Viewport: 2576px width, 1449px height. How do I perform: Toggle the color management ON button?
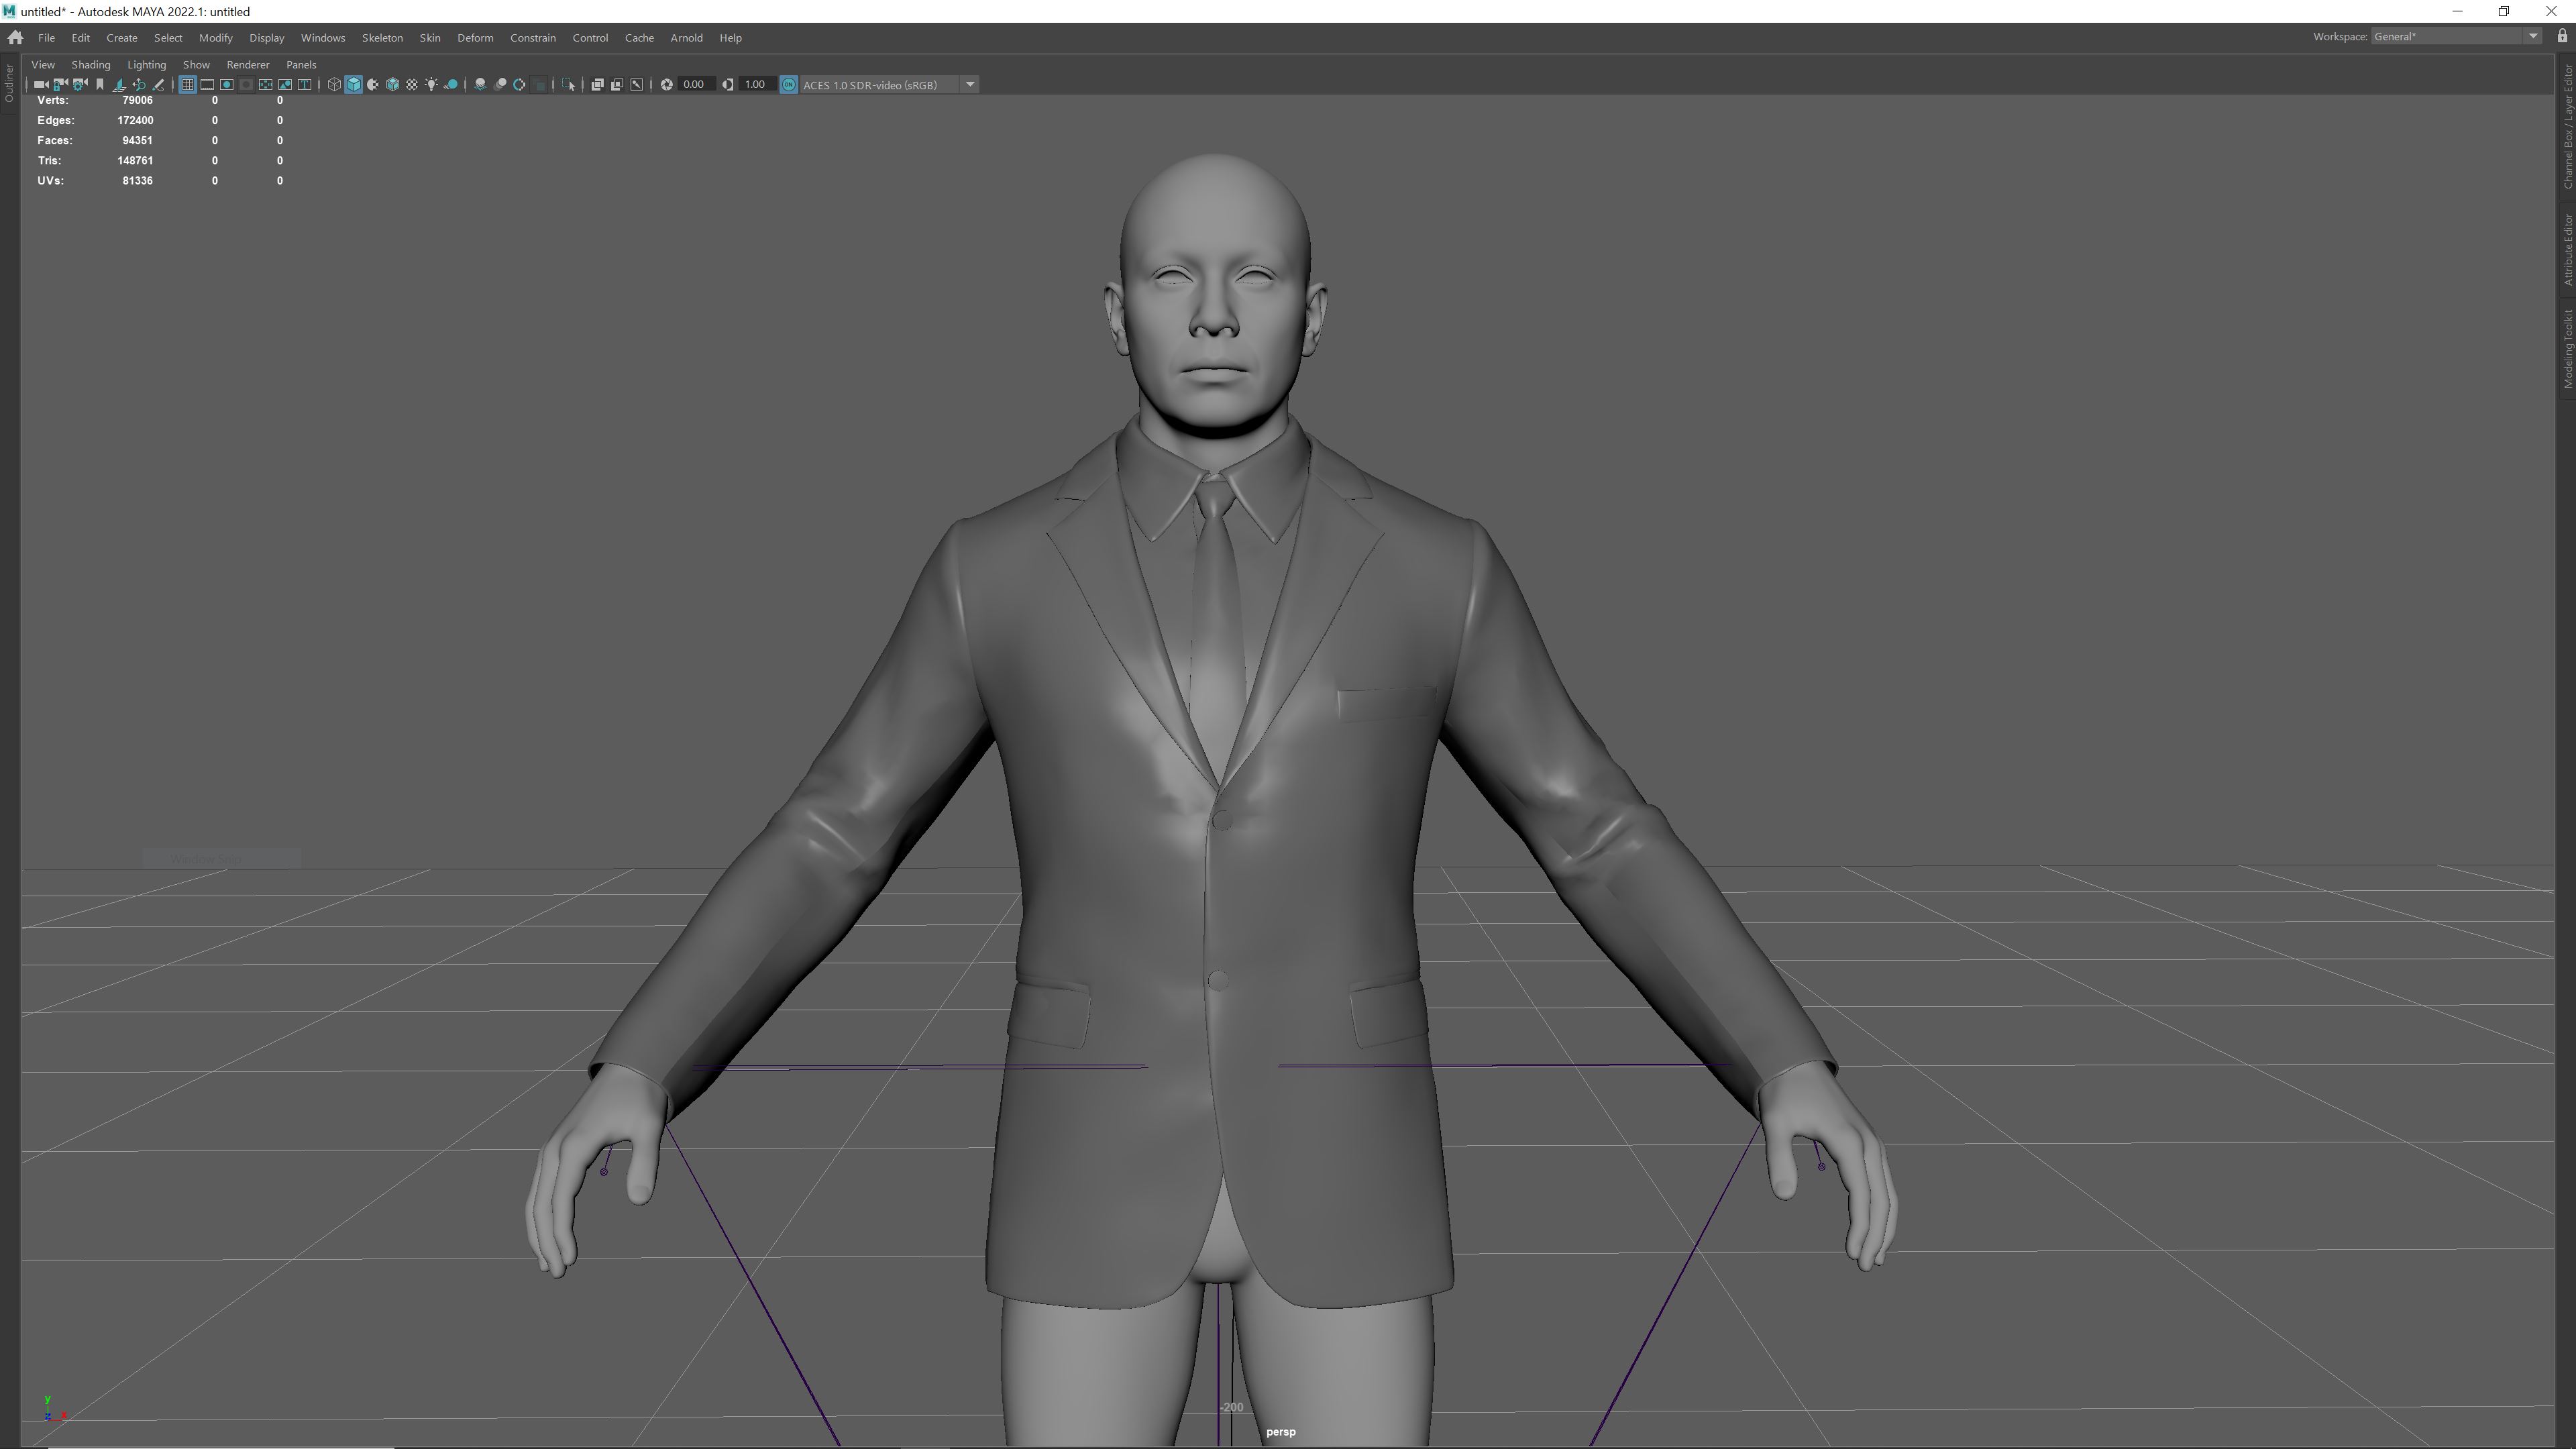pos(789,85)
